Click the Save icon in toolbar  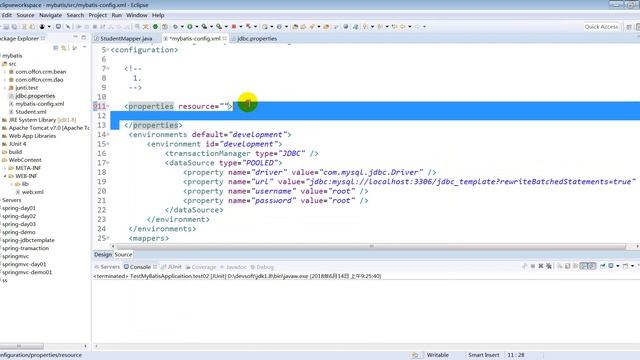tap(6, 27)
